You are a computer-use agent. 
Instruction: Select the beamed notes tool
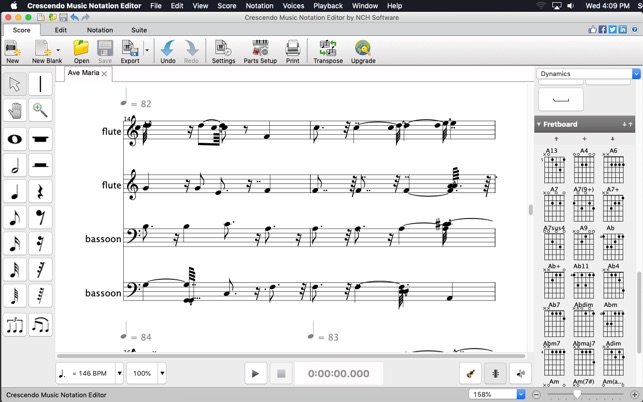coord(40,325)
